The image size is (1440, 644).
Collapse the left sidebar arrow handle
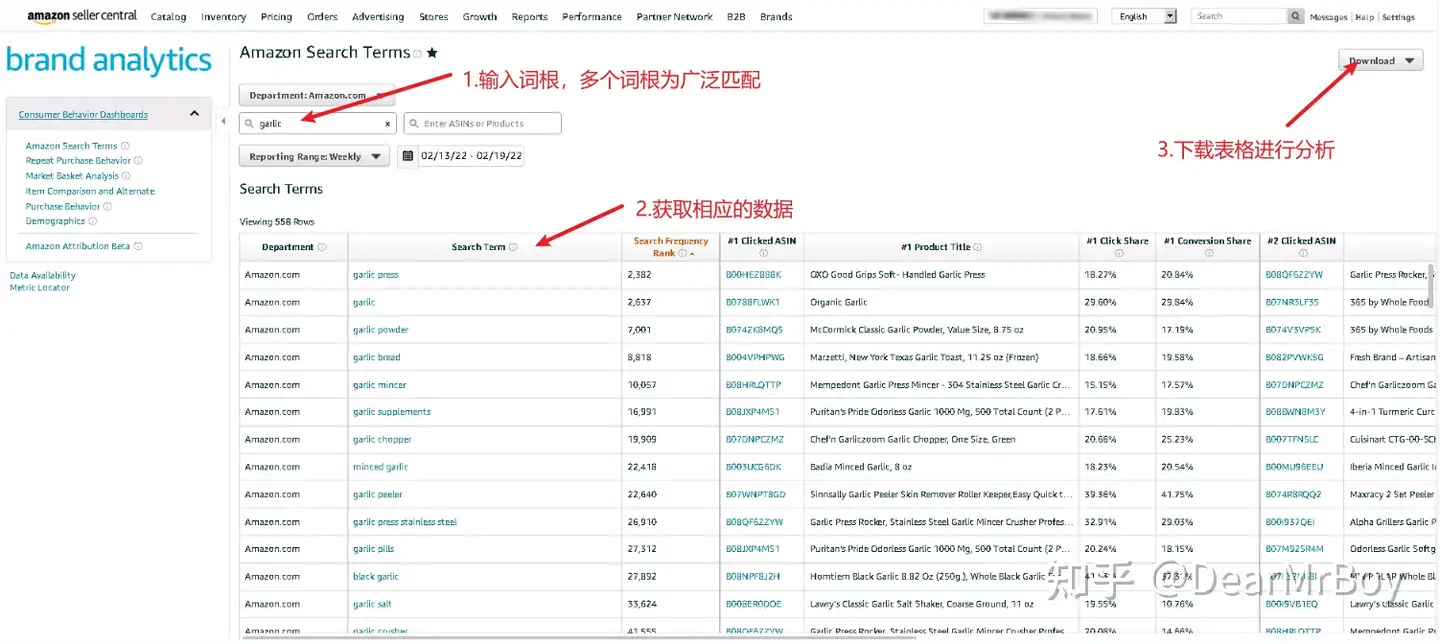(223, 121)
